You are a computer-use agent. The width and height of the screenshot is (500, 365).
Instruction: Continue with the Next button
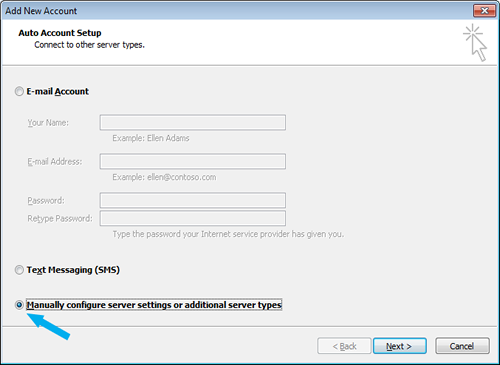pos(400,346)
